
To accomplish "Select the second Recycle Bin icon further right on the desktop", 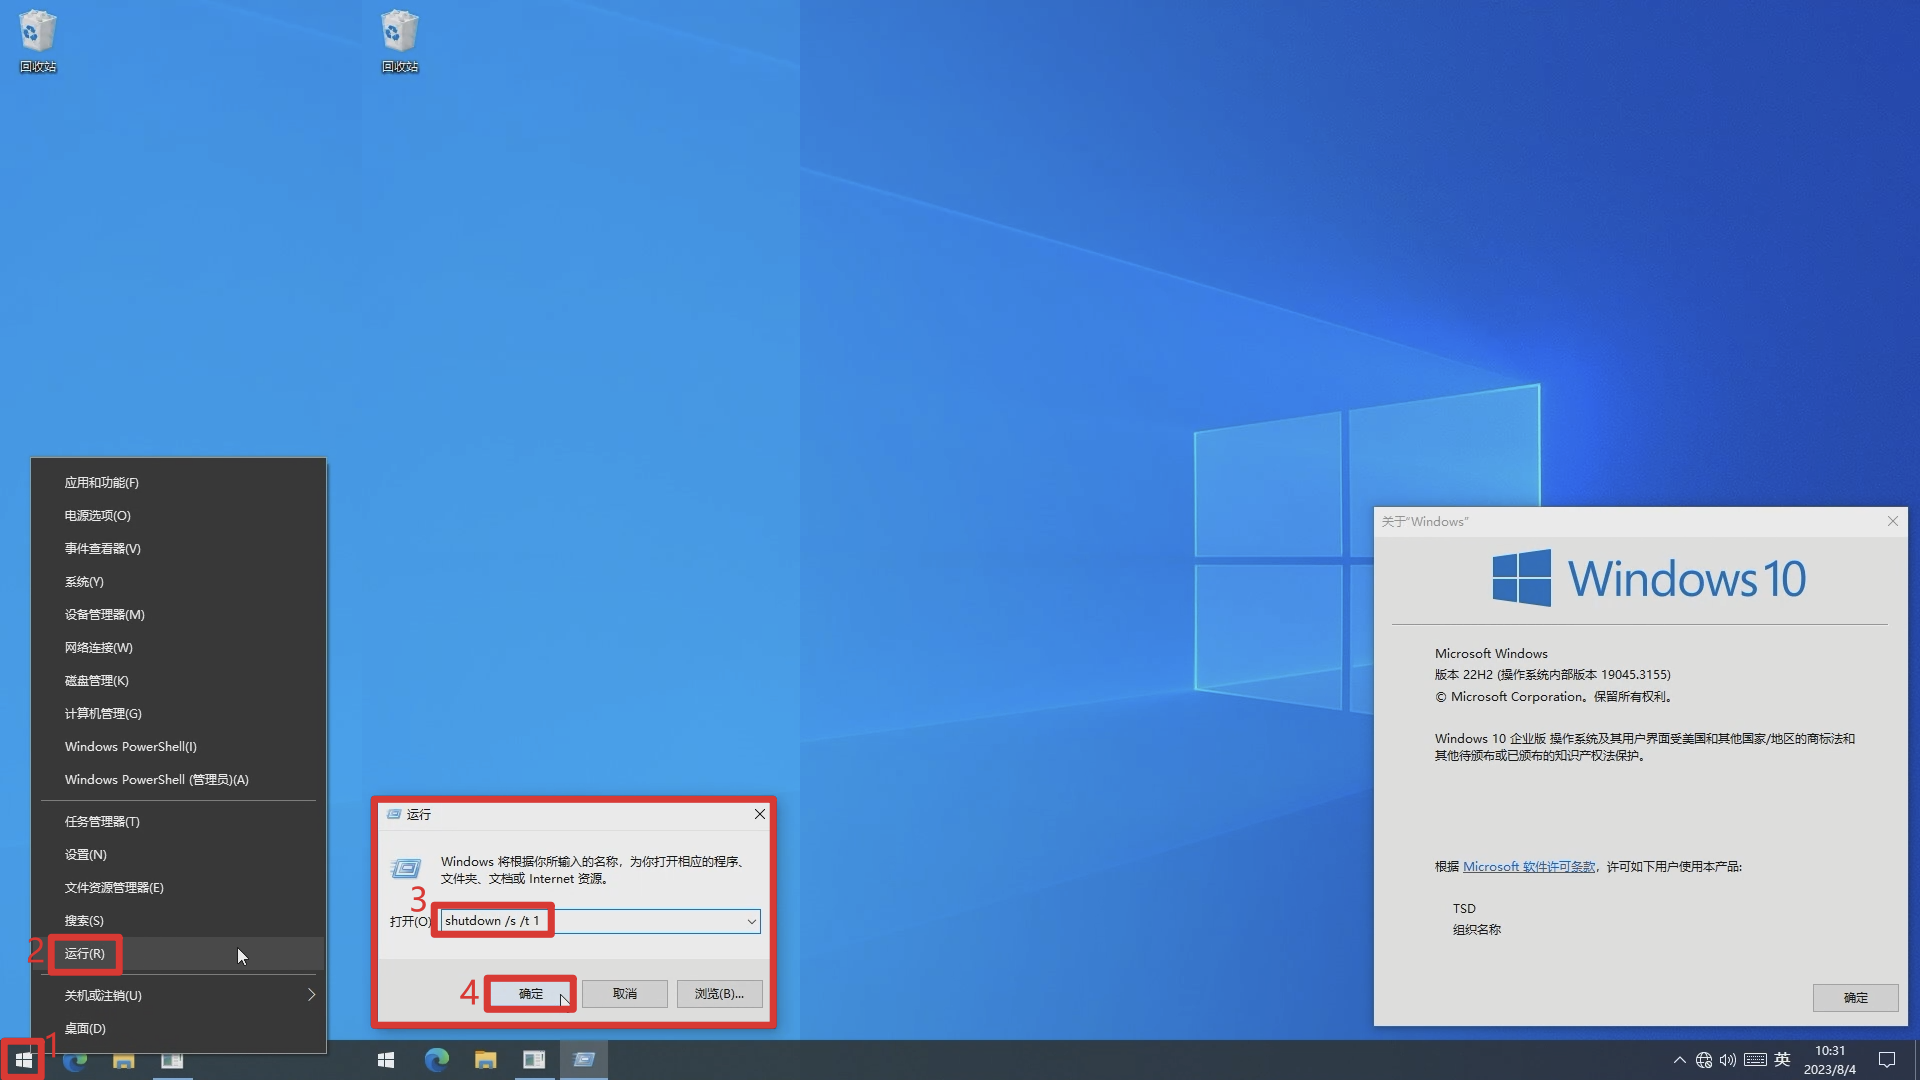I will click(400, 41).
